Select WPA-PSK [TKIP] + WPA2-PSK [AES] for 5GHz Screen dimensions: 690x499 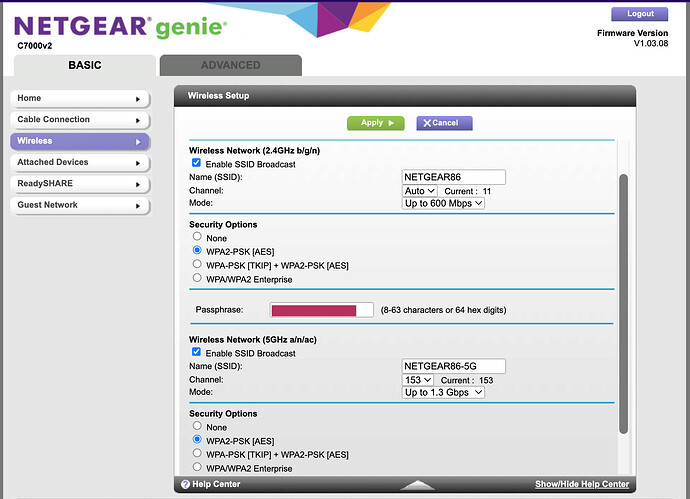pos(197,453)
